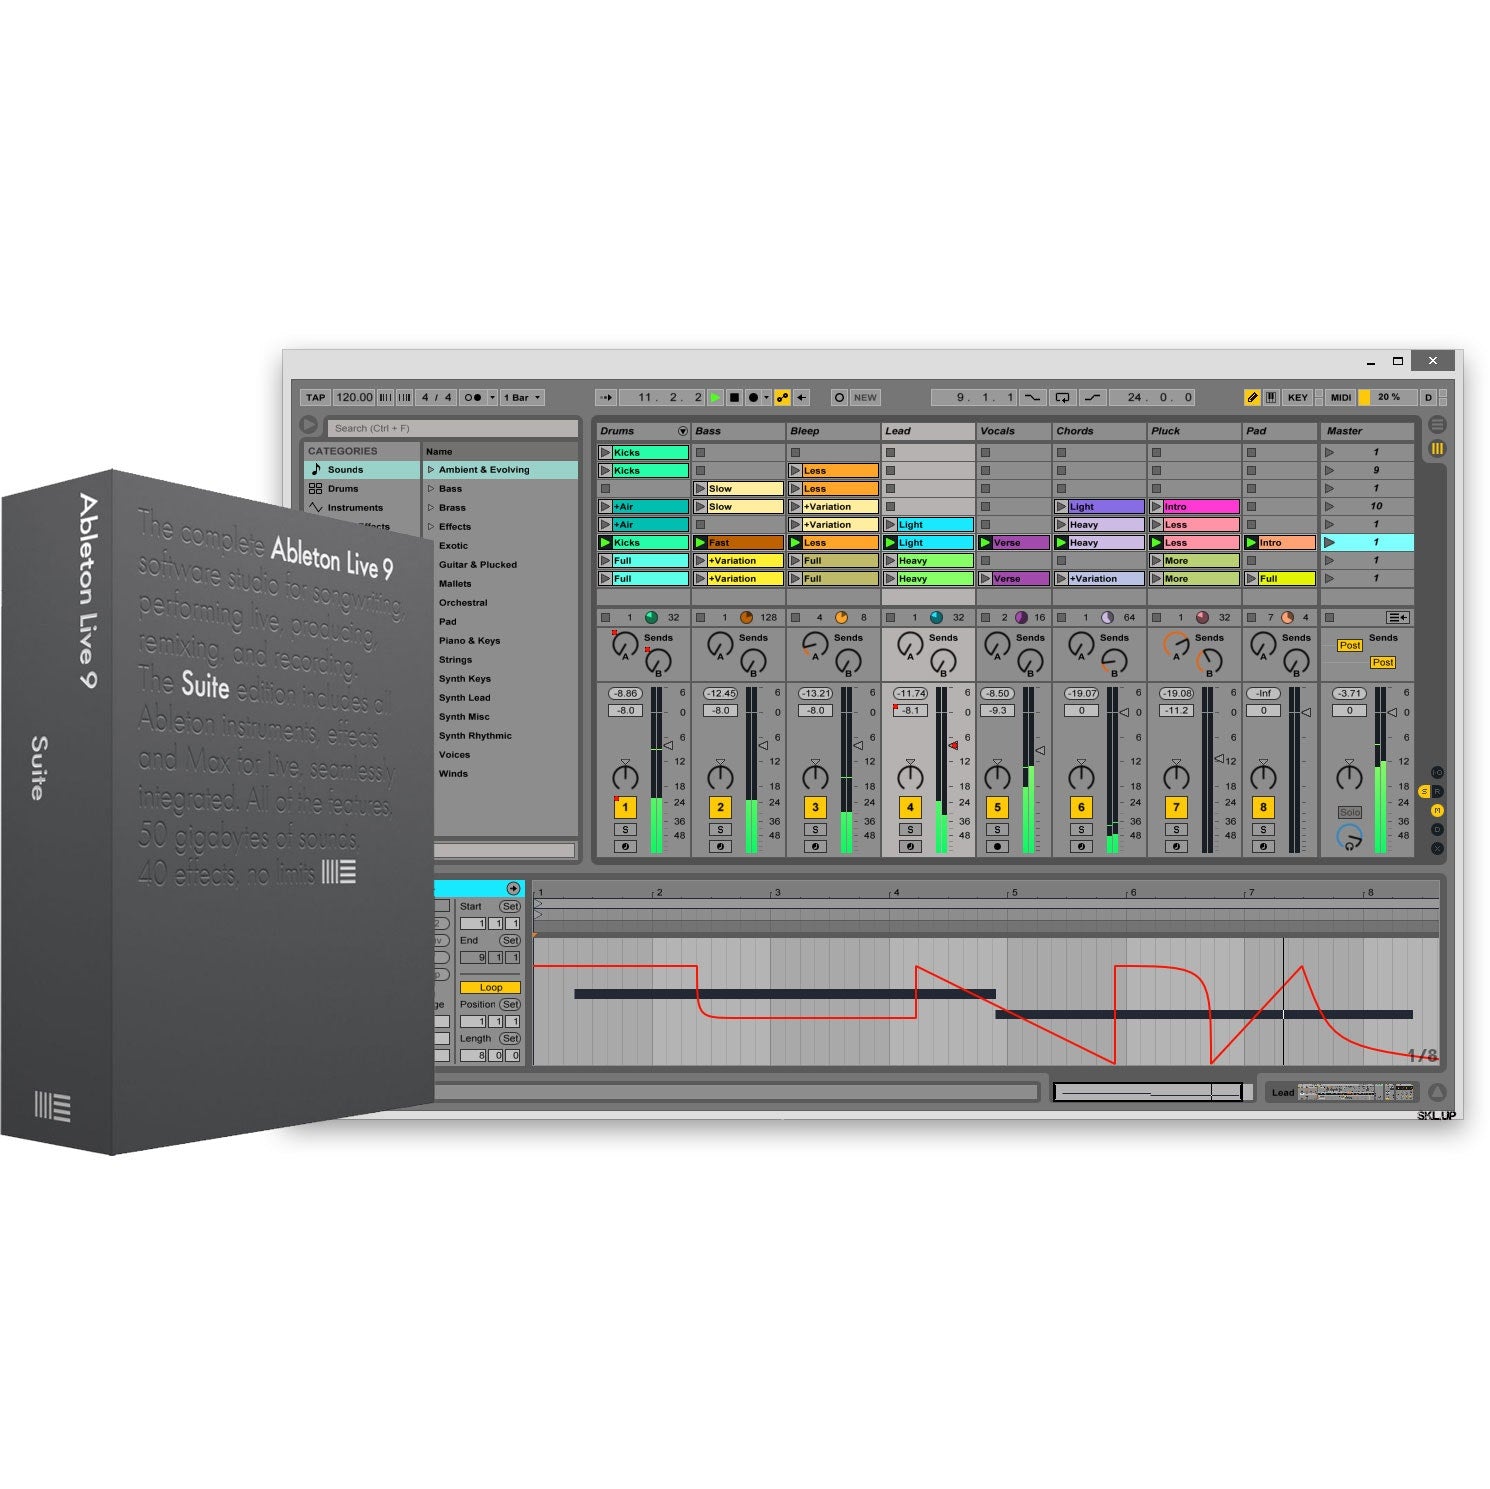Select Instruments category in browser
1490x1489 pixels.
click(362, 507)
